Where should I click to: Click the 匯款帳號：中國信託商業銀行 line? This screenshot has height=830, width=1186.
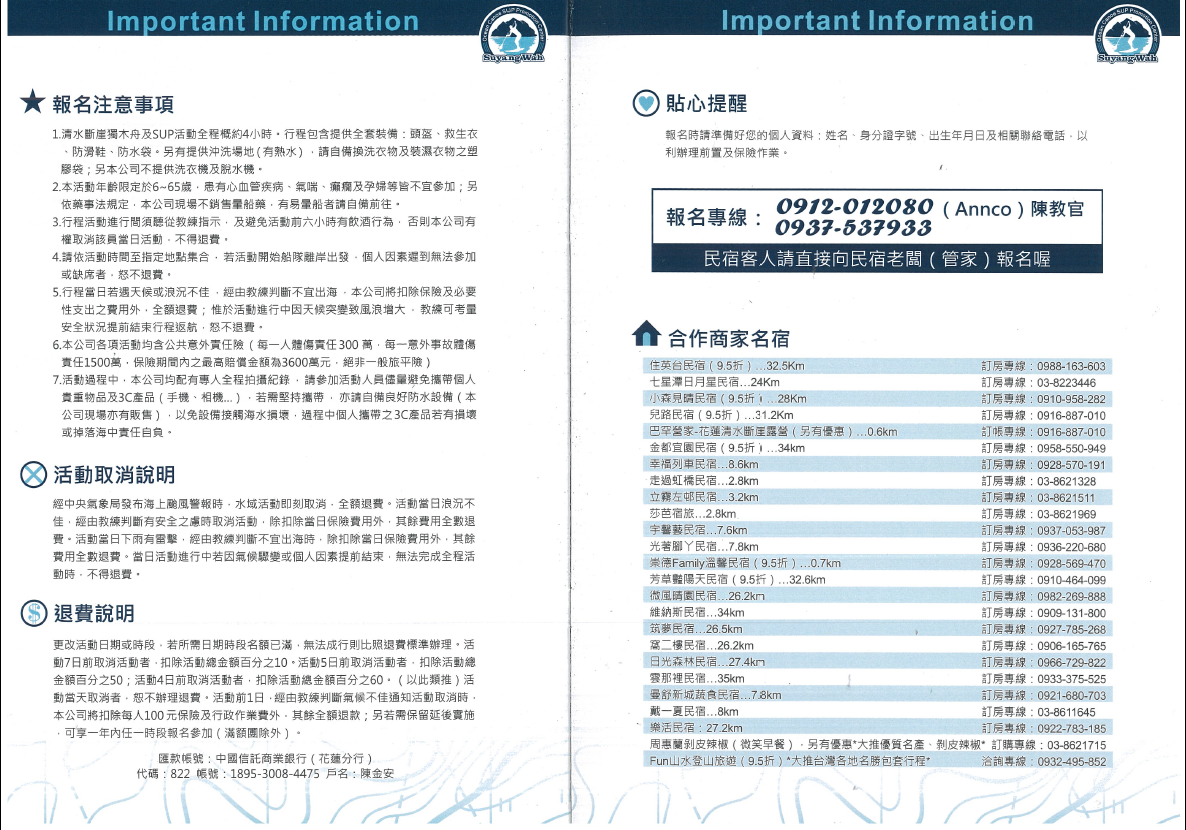265,758
